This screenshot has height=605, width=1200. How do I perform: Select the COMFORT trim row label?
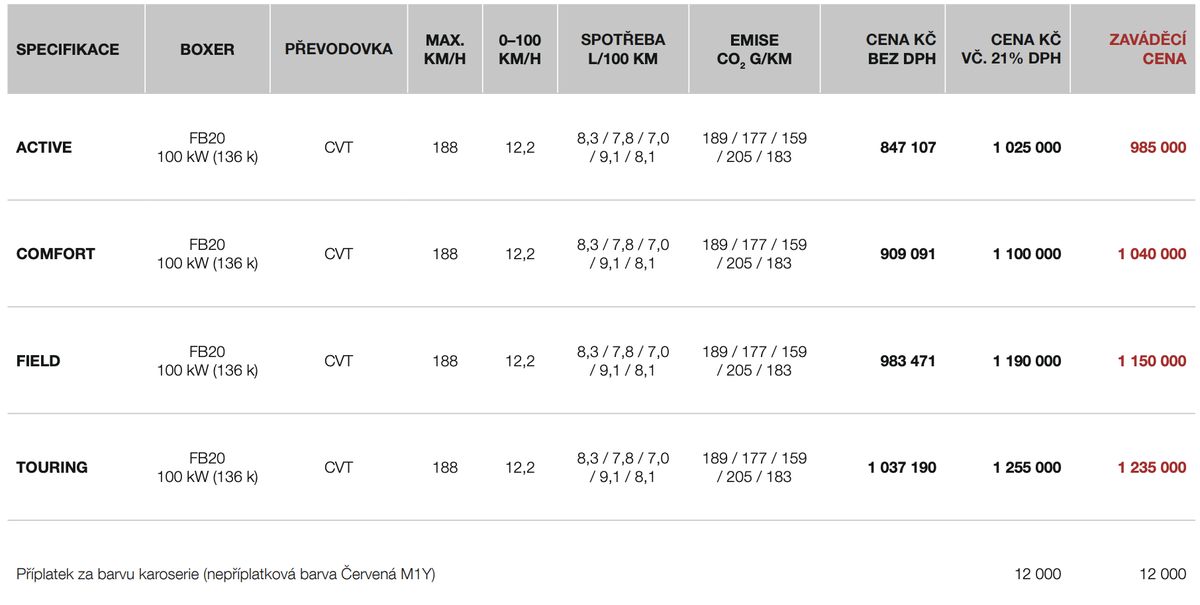(56, 254)
